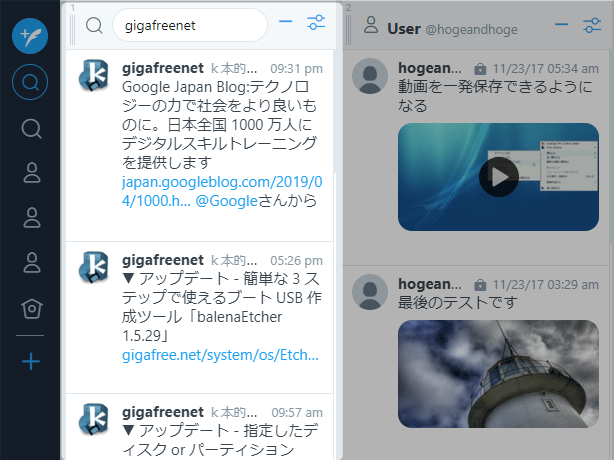Image resolution: width=614 pixels, height=460 pixels.
Task: Select the third user column icon in sidebar
Action: [x=32, y=262]
